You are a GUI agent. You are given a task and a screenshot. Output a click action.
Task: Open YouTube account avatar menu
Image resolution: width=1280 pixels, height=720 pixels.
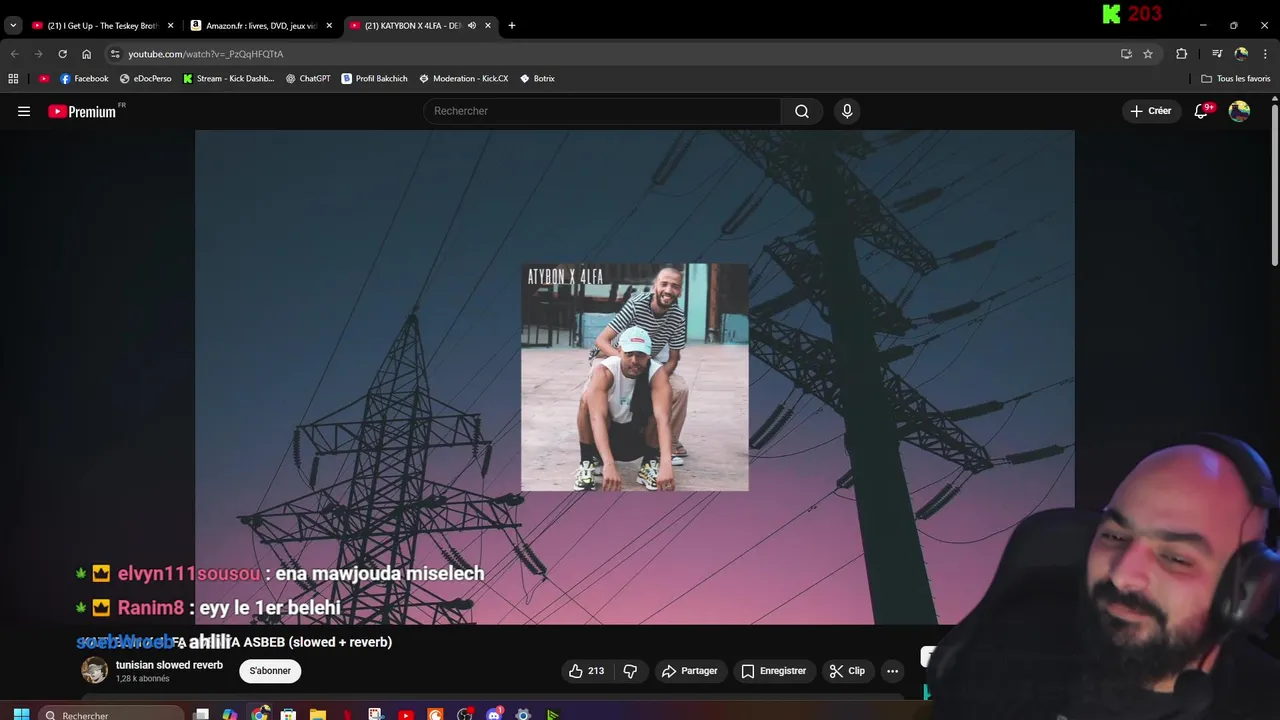[1239, 111]
